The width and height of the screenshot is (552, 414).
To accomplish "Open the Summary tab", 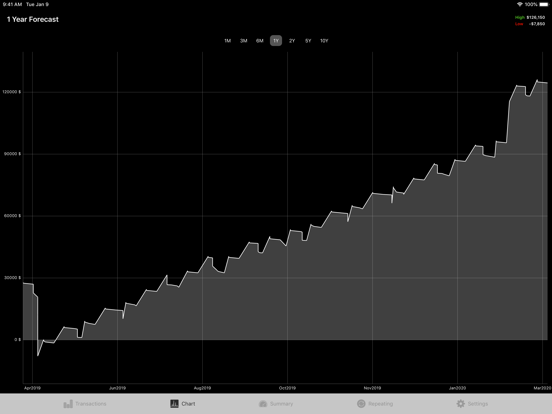I will pyautogui.click(x=276, y=404).
